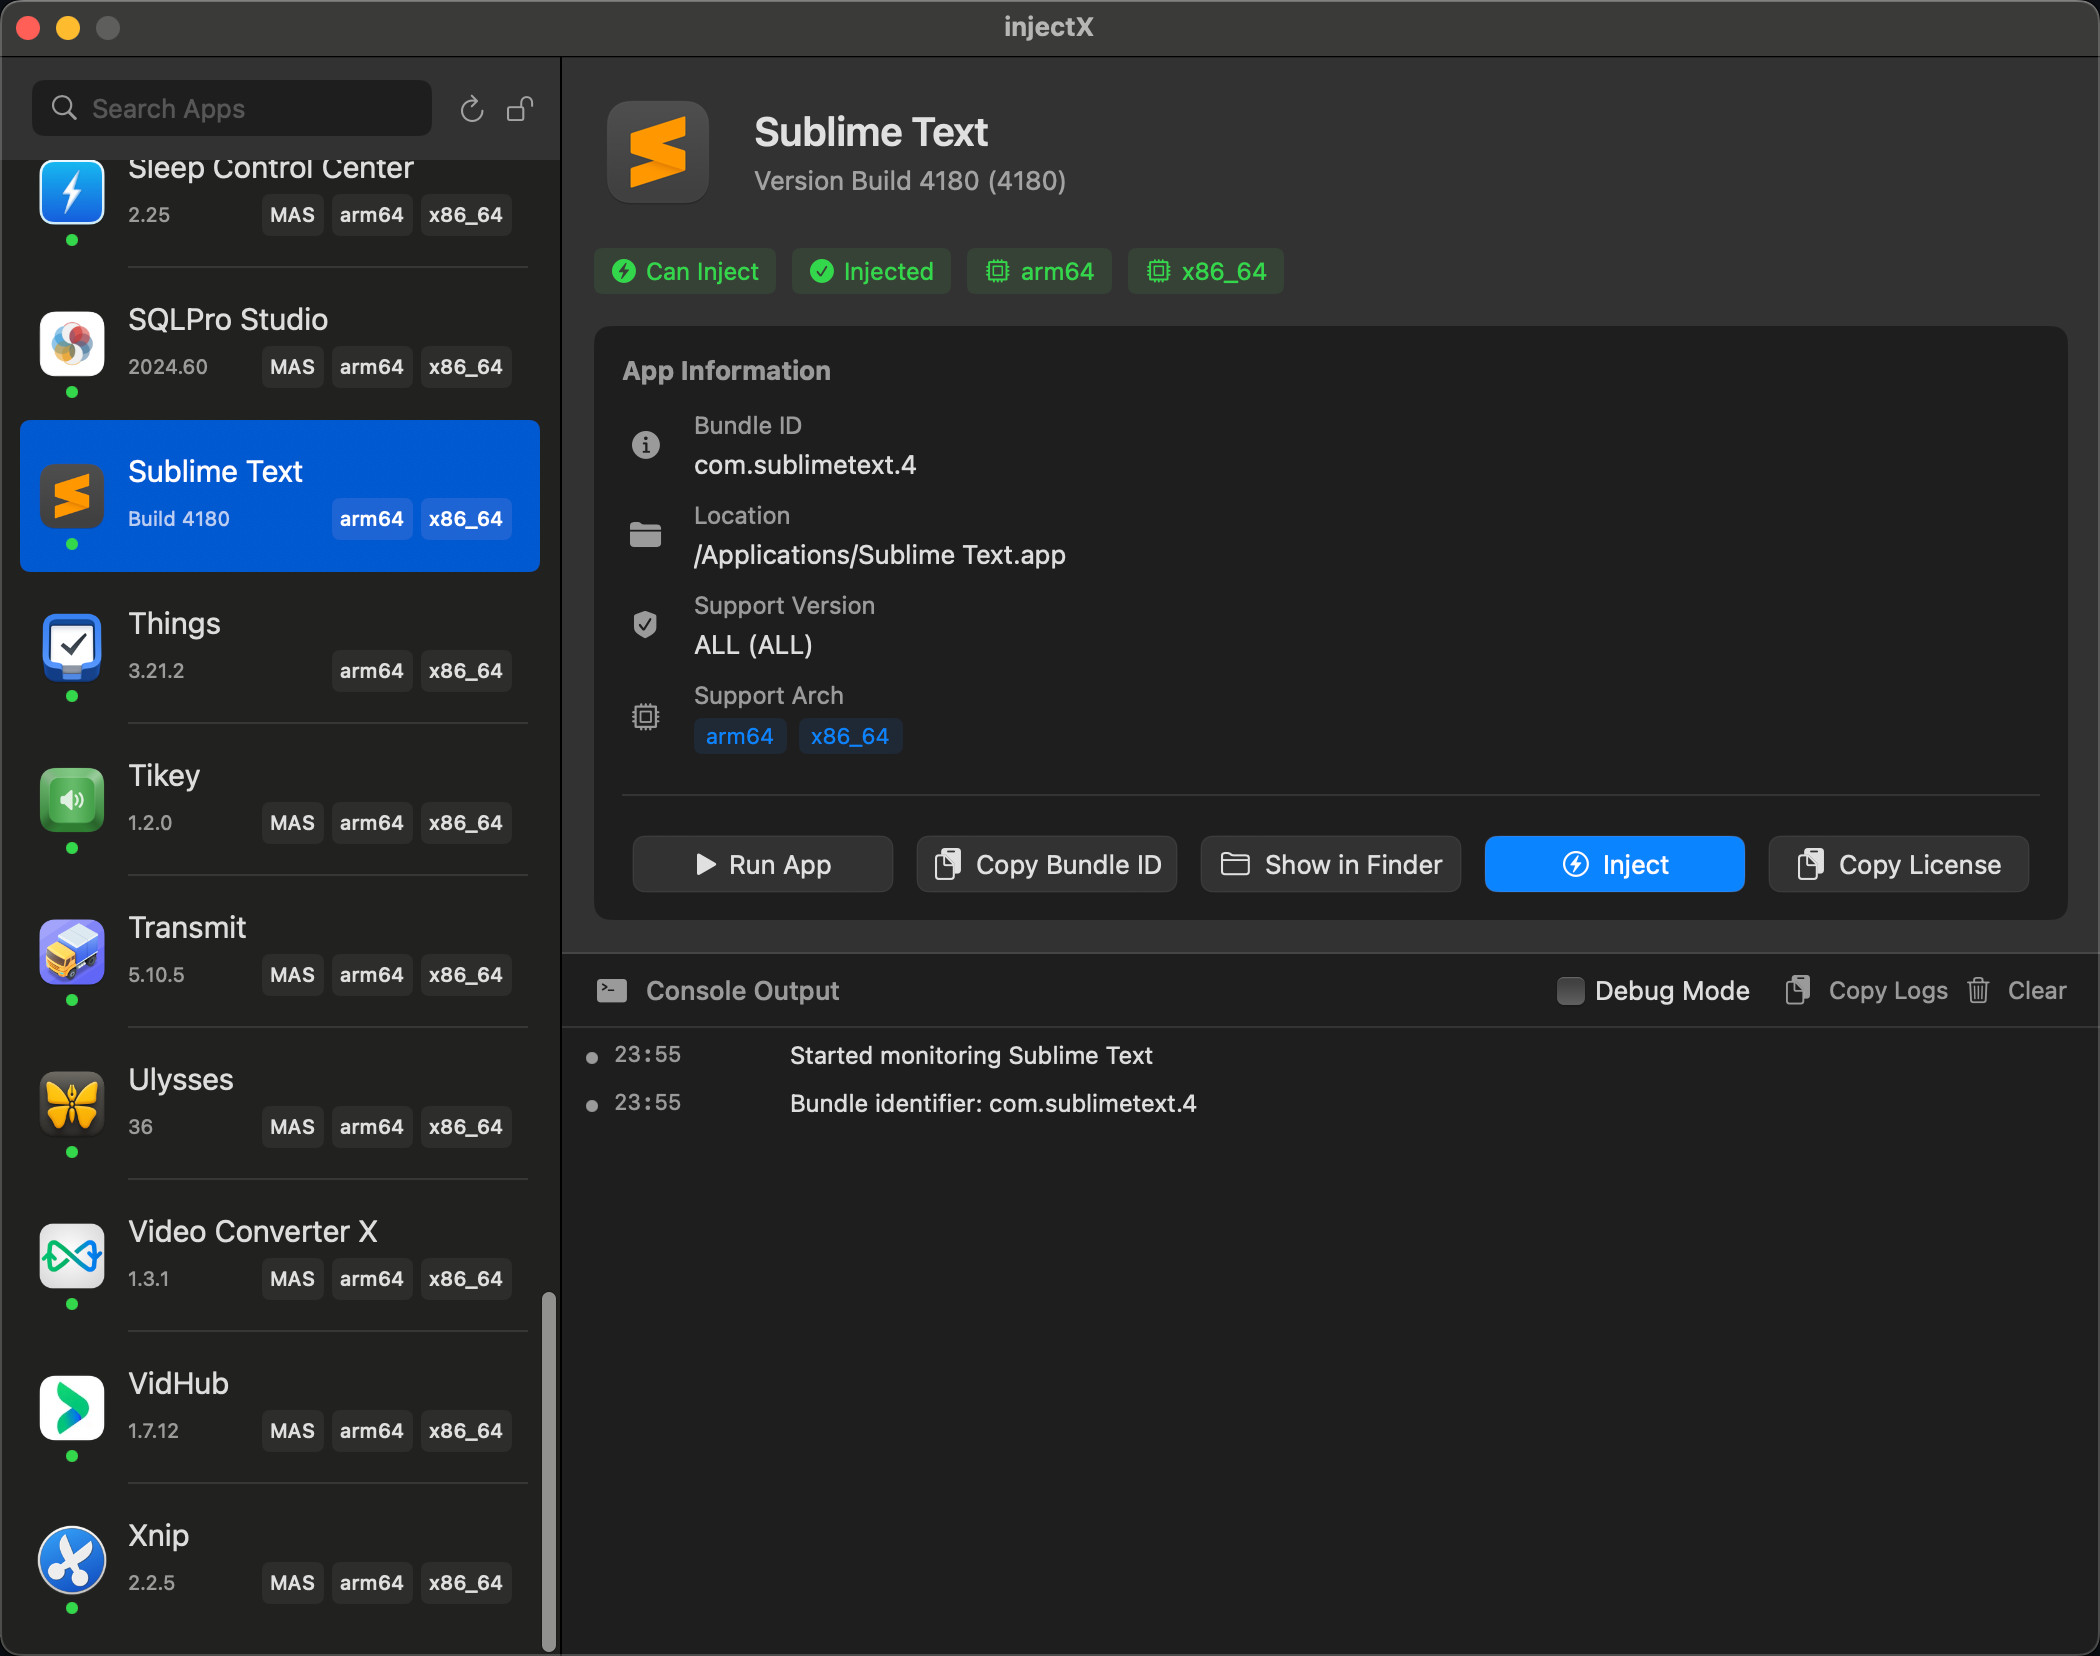Click the refresh apps icon
Viewport: 2100px width, 1656px height.
click(x=472, y=108)
